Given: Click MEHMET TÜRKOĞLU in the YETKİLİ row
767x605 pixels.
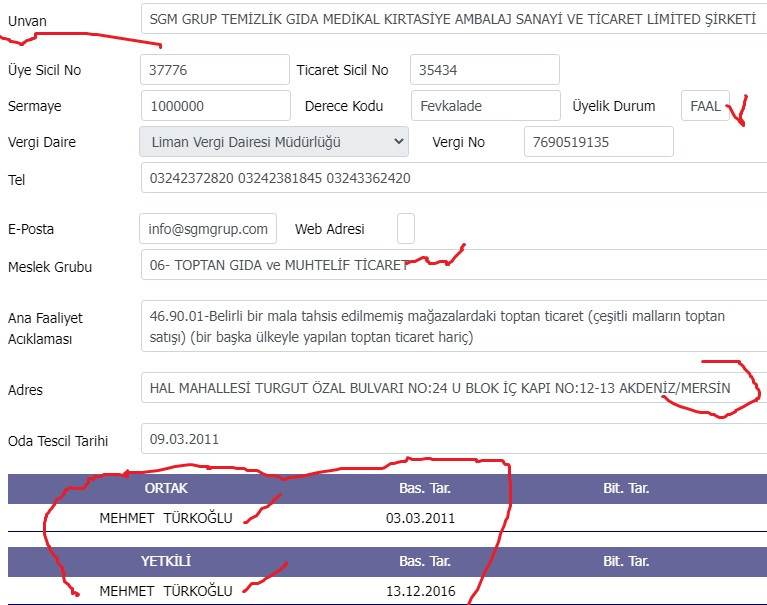Looking at the screenshot, I should coord(166,591).
